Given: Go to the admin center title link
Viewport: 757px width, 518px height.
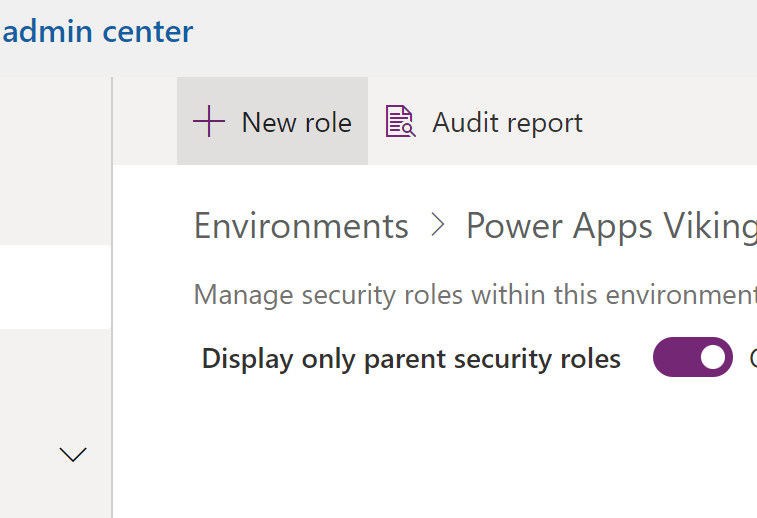Looking at the screenshot, I should point(97,31).
